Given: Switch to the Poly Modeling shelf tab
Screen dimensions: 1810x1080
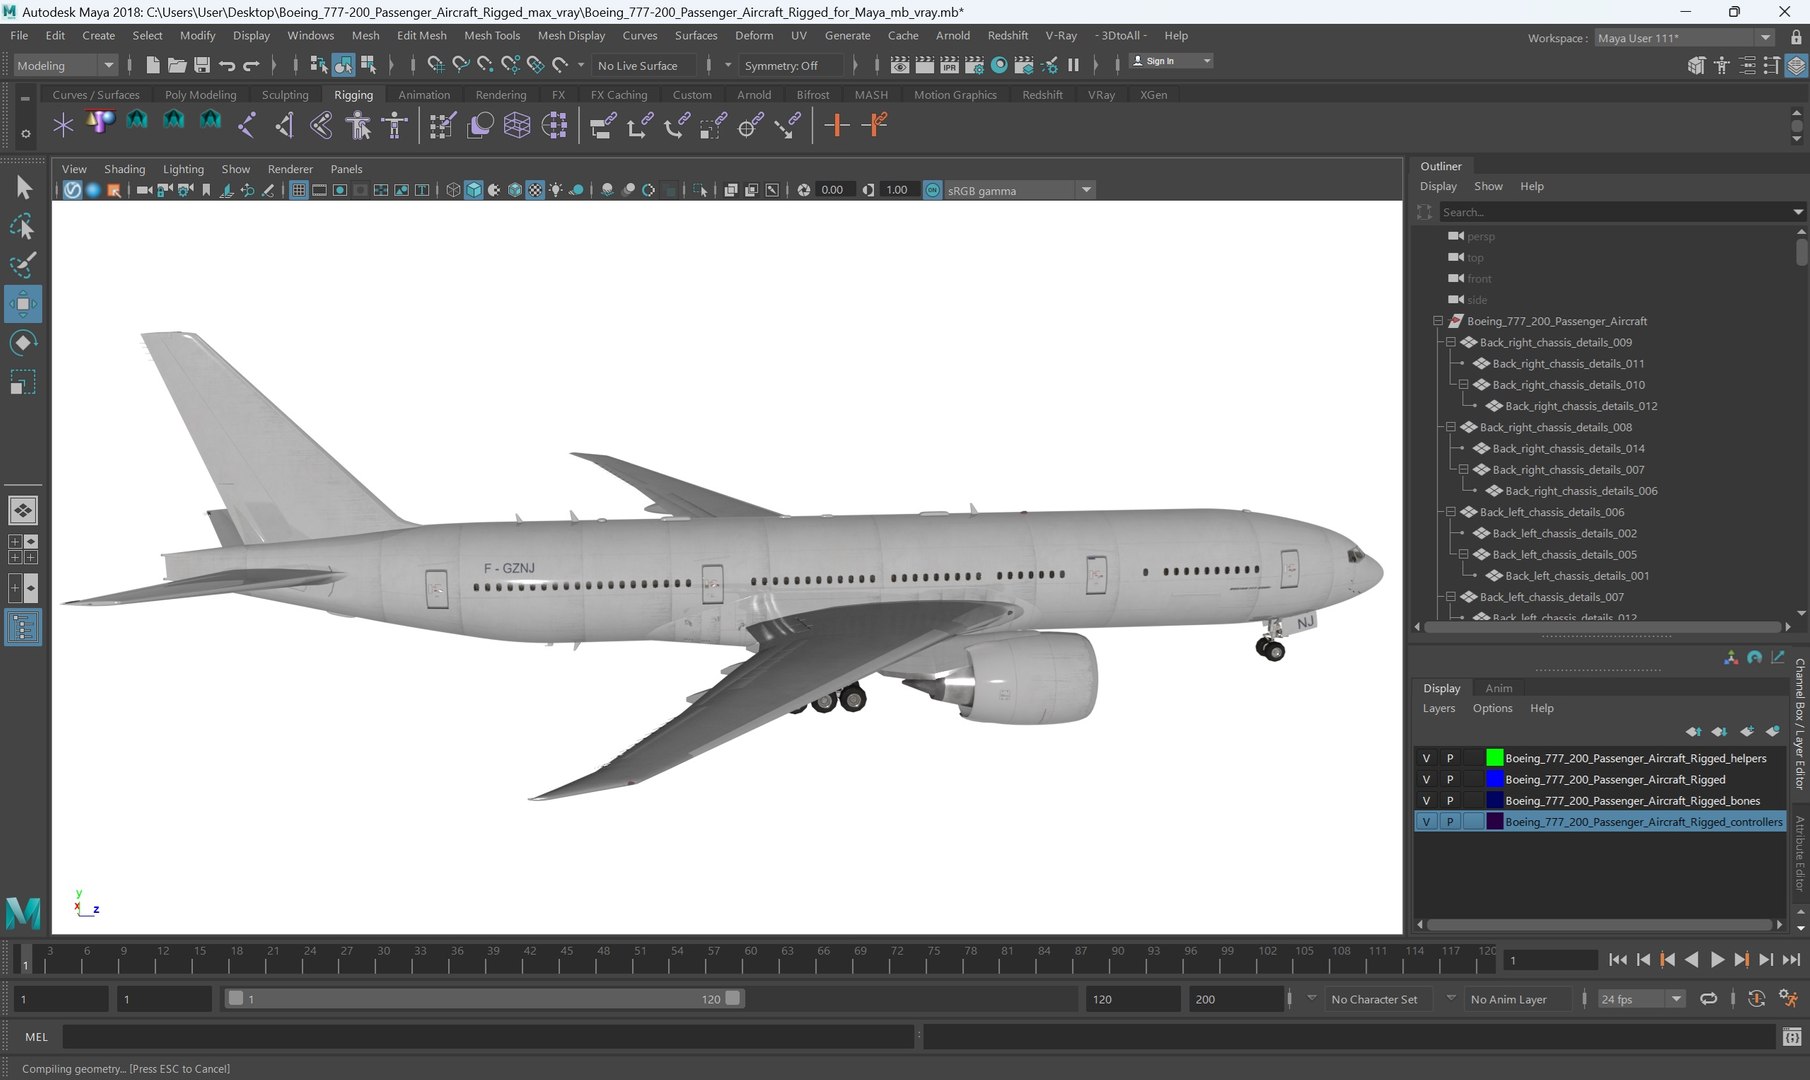Looking at the screenshot, I should 200,95.
